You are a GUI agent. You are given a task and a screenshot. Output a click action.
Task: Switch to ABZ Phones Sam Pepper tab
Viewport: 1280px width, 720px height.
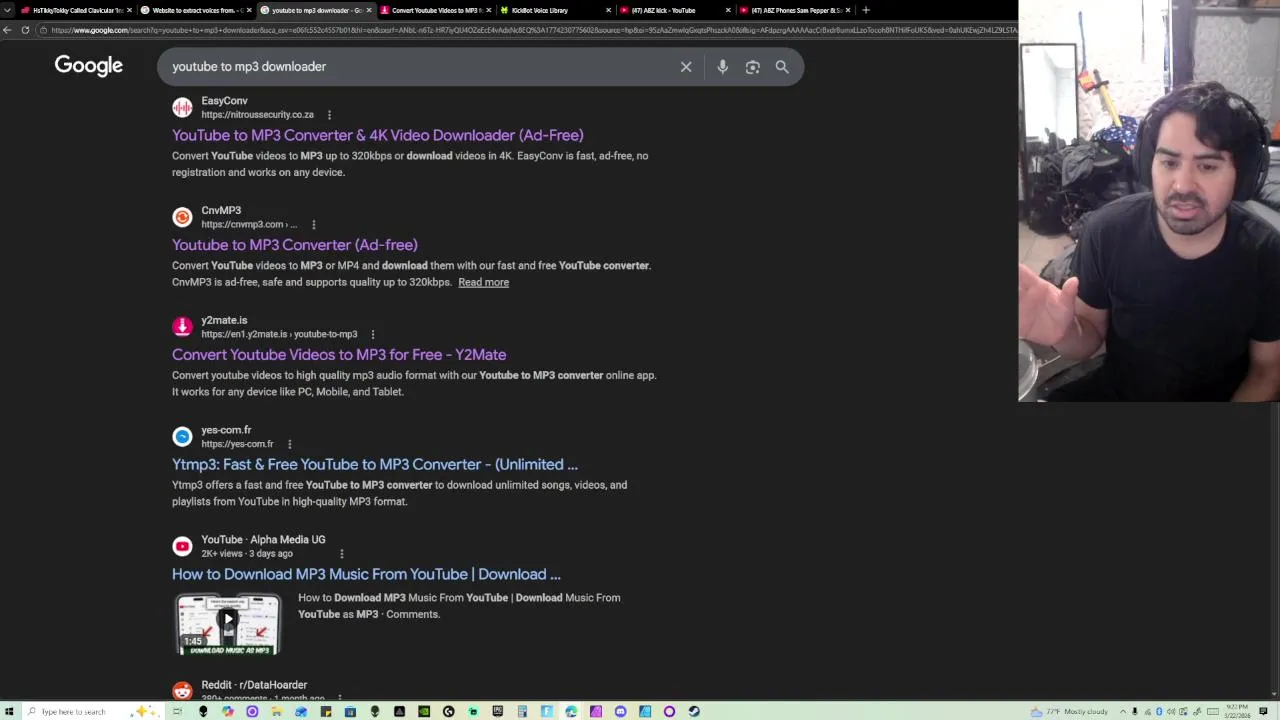(795, 10)
